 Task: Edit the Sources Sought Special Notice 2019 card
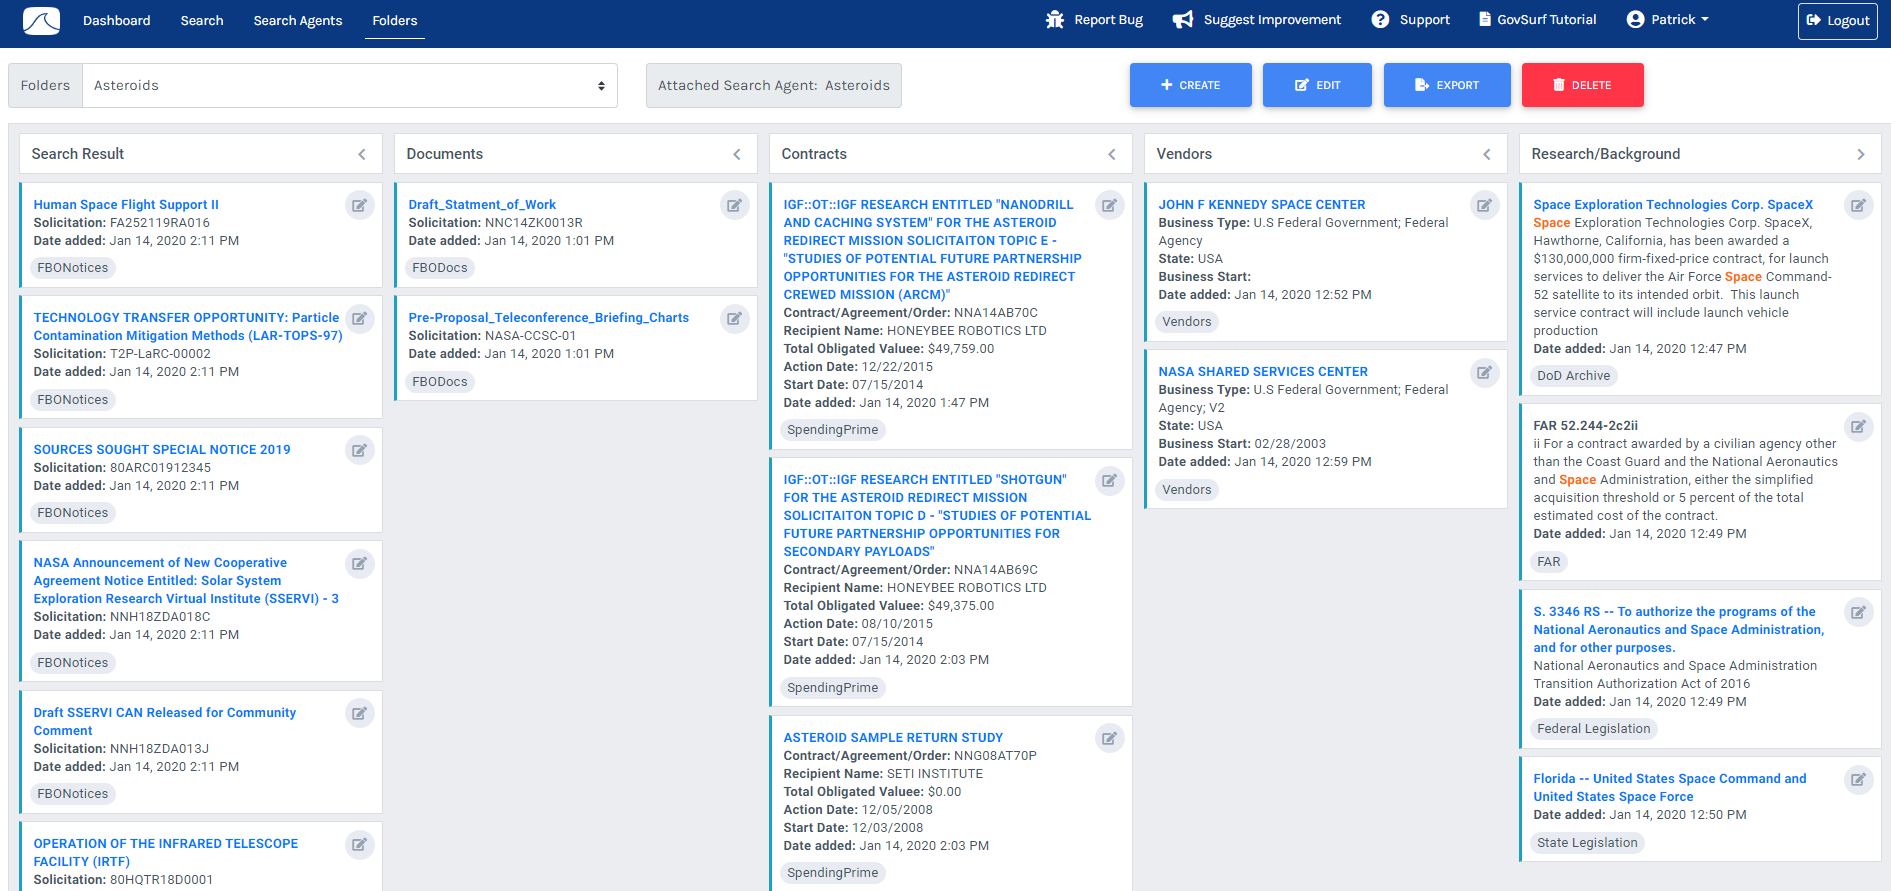pos(359,450)
